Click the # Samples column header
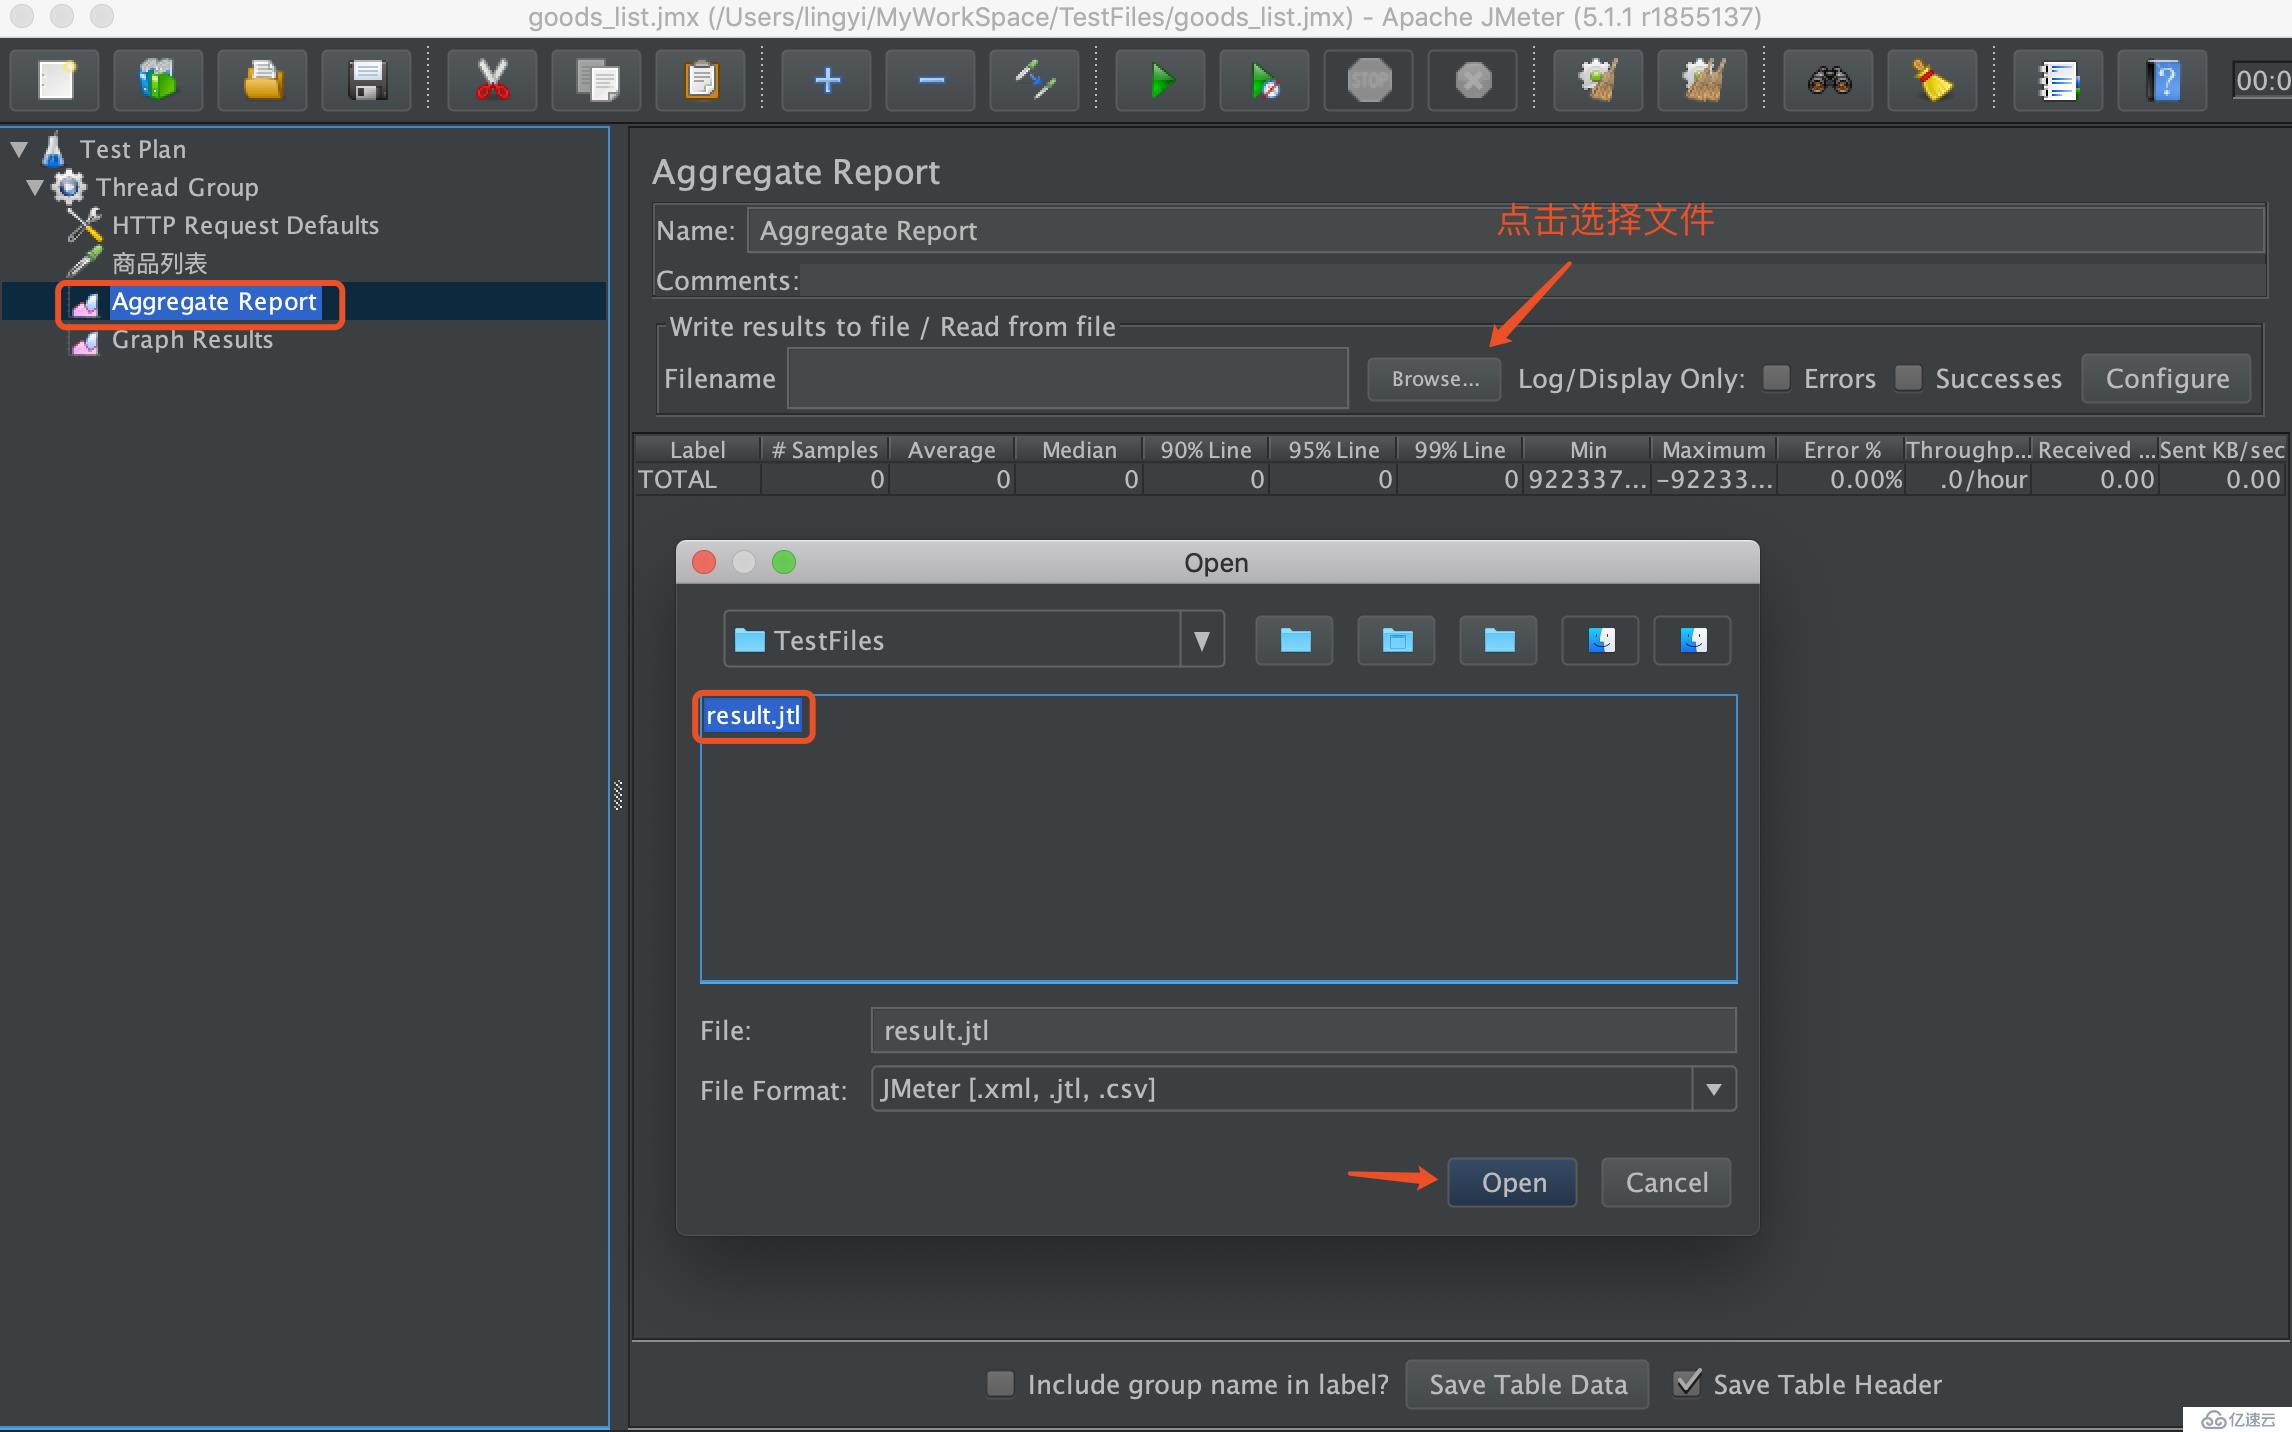The height and width of the screenshot is (1432, 2292). [825, 450]
